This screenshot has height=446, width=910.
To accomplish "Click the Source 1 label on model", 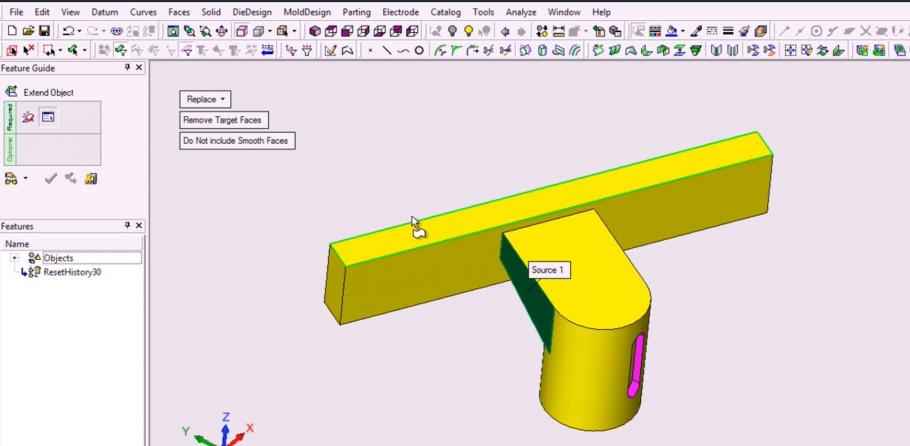I will [547, 270].
